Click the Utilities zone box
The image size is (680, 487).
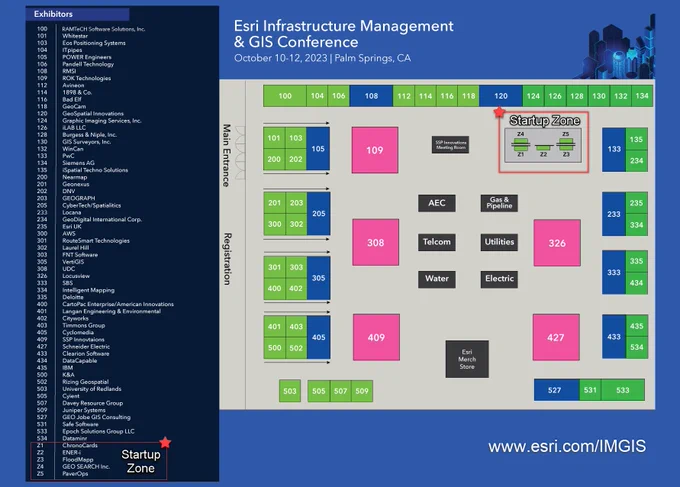(499, 242)
